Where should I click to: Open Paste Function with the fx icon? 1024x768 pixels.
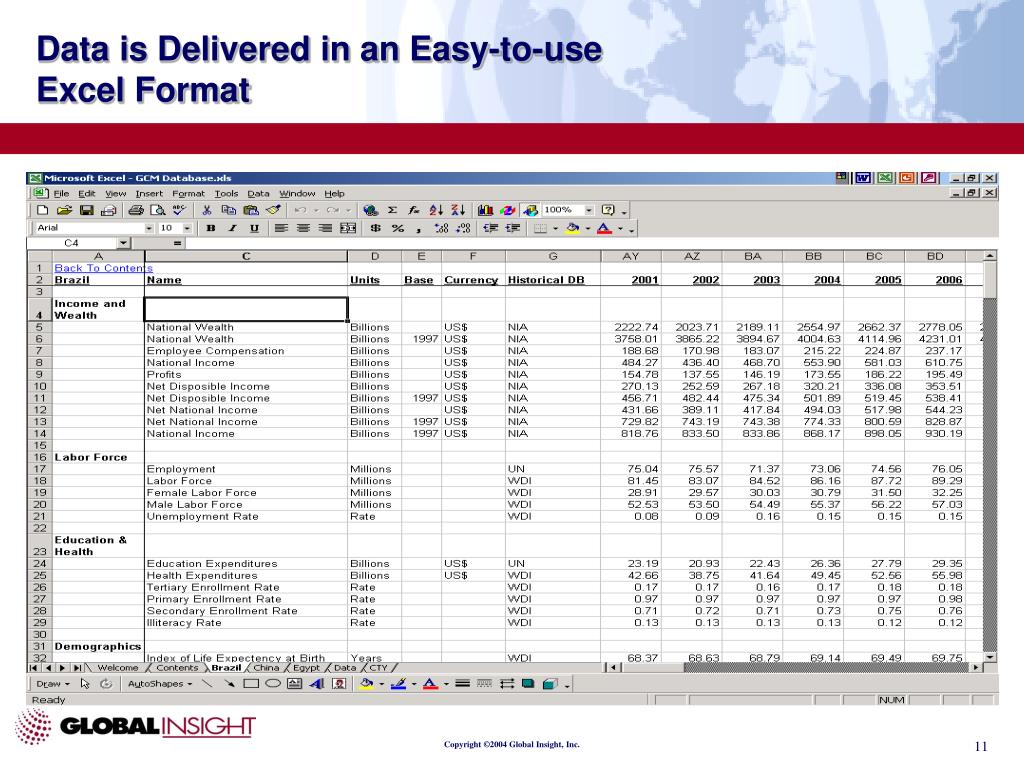(x=413, y=210)
